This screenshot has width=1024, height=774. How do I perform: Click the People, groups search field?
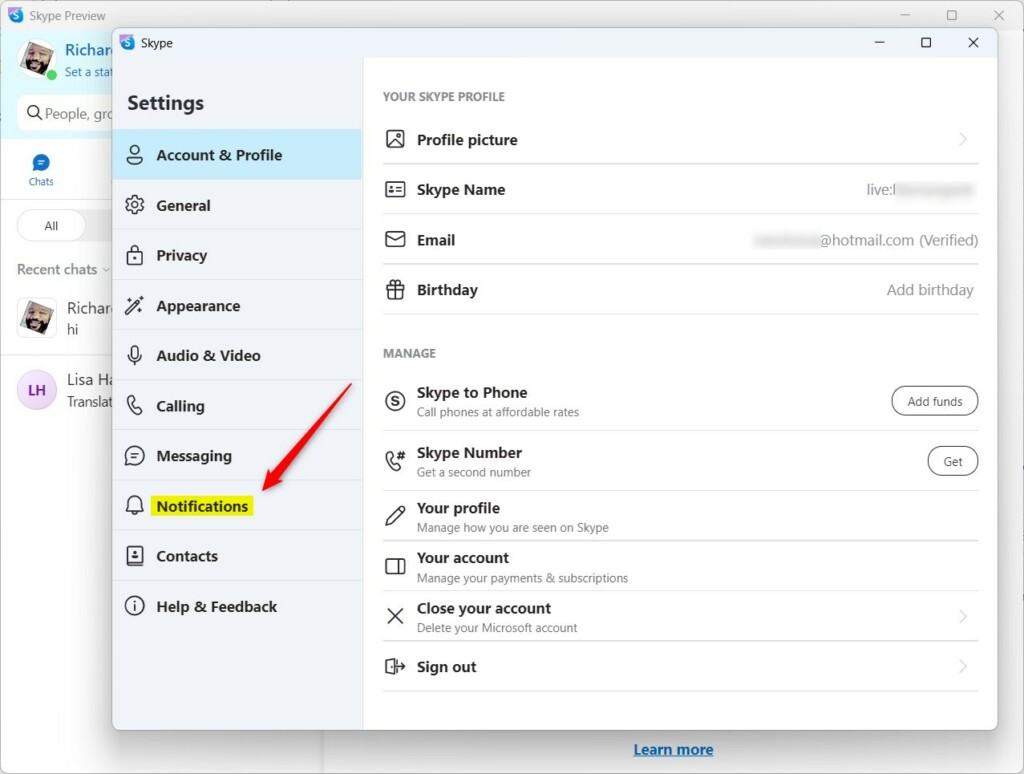coord(65,114)
